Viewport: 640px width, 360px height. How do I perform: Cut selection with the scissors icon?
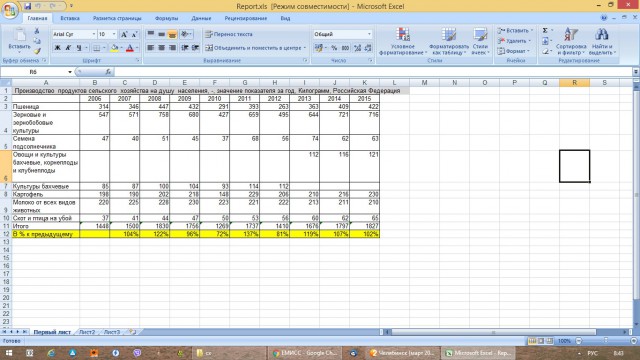pyautogui.click(x=37, y=31)
